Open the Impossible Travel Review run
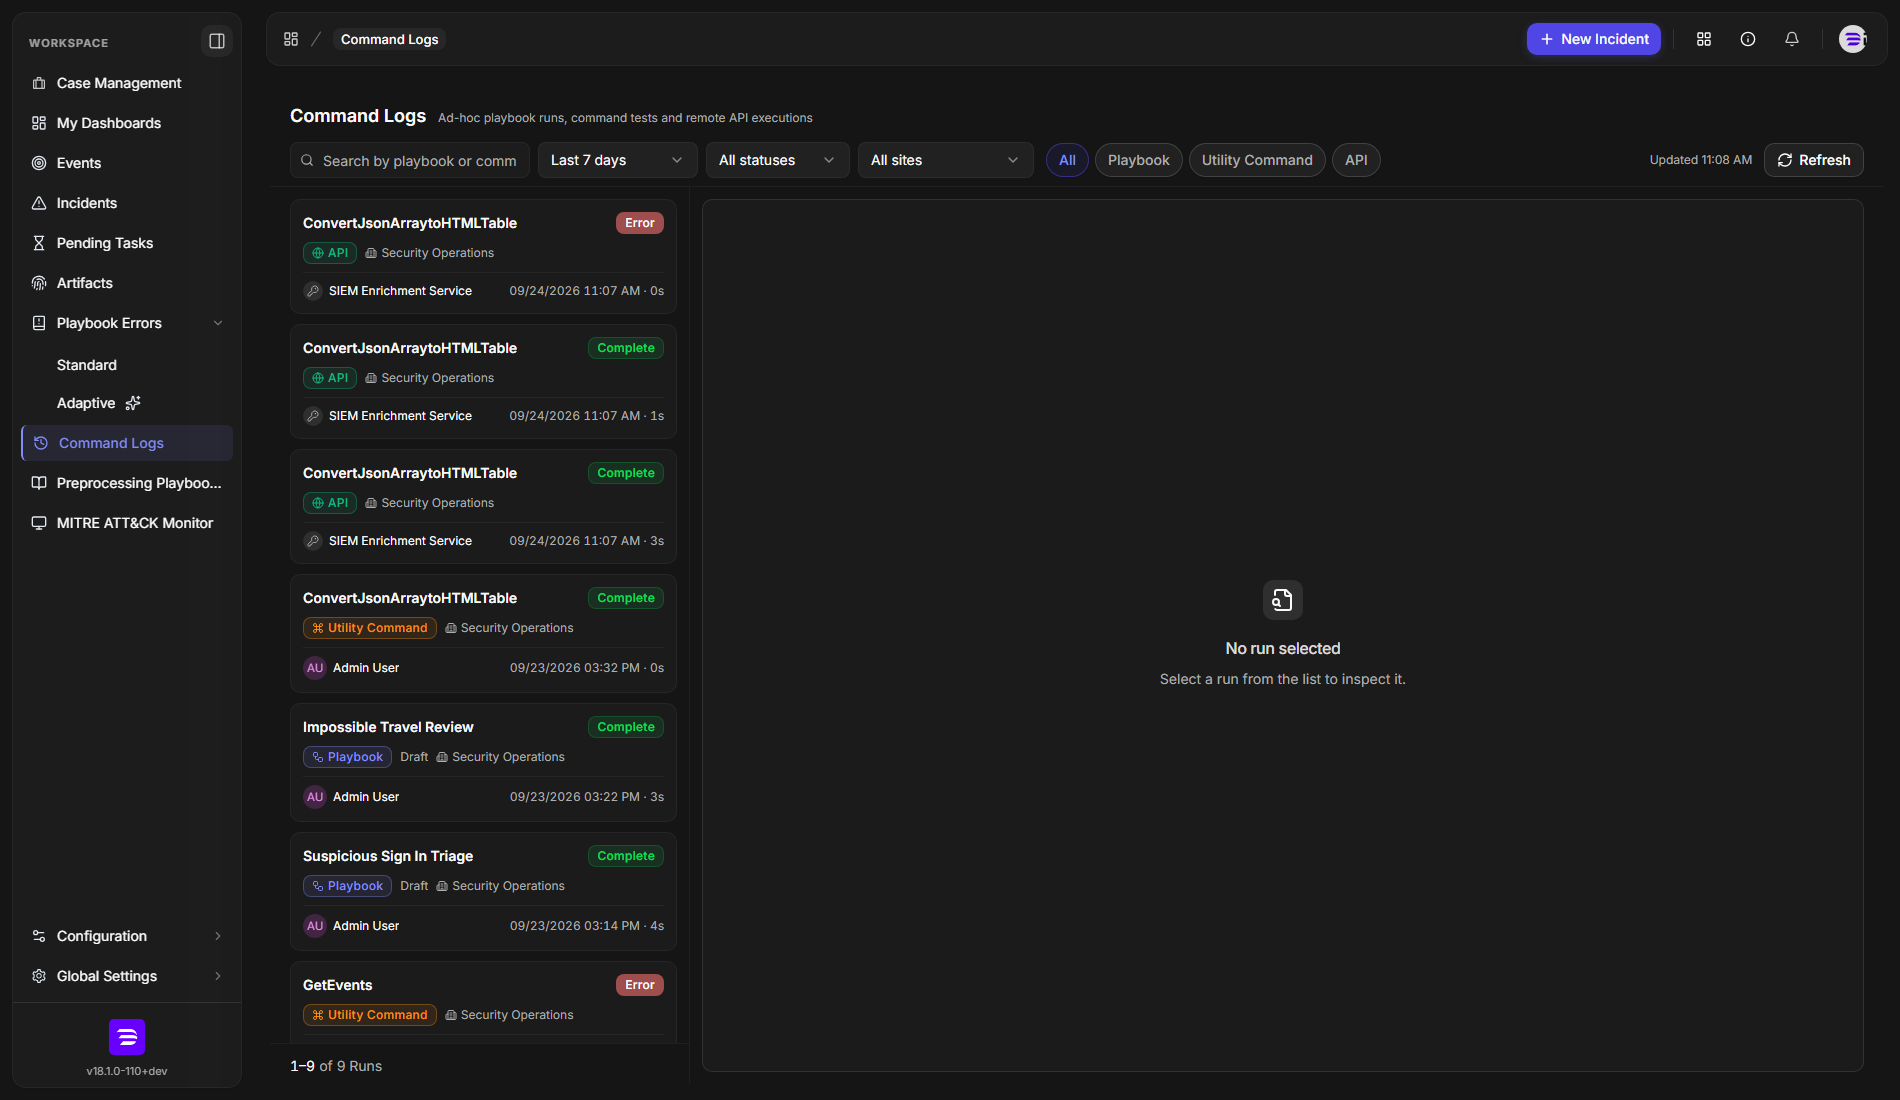This screenshot has height=1100, width=1900. pos(483,762)
